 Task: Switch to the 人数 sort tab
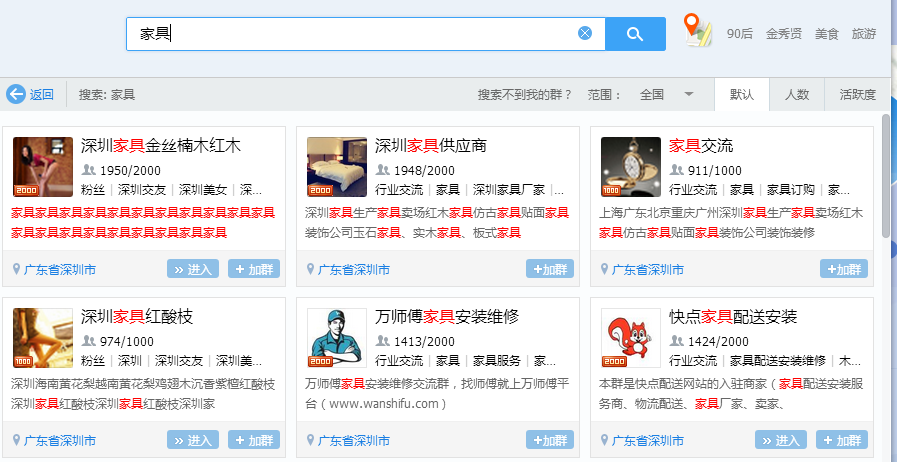pyautogui.click(x=796, y=94)
